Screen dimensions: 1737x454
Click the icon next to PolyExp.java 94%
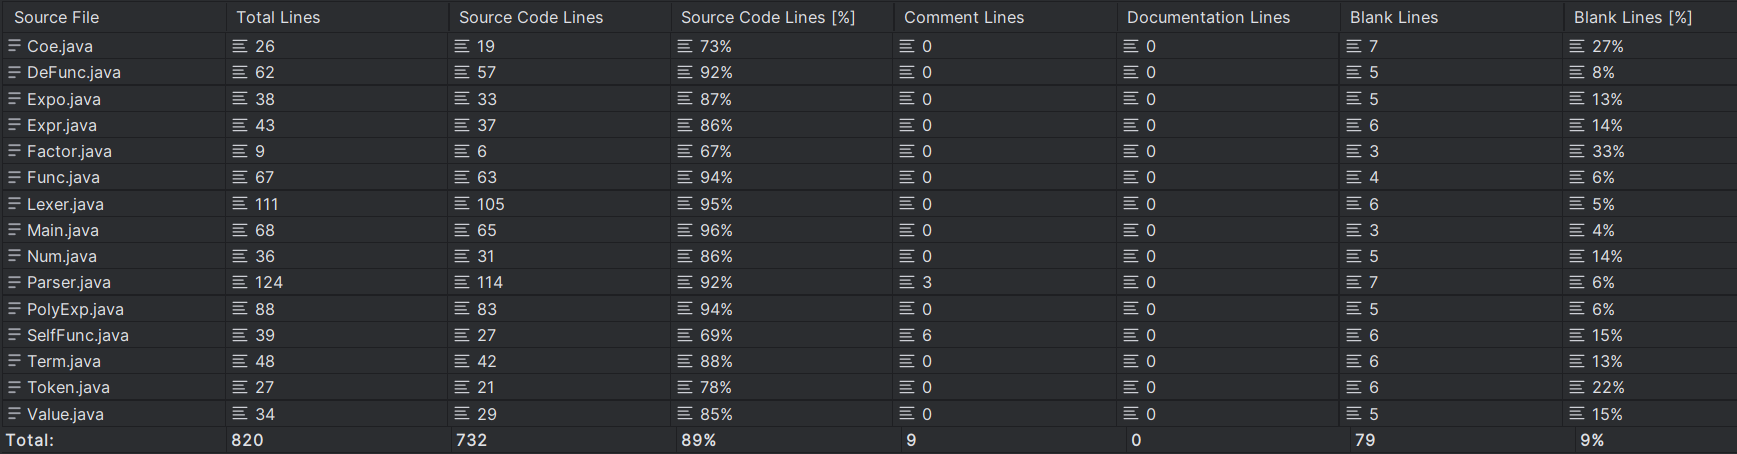(x=684, y=309)
